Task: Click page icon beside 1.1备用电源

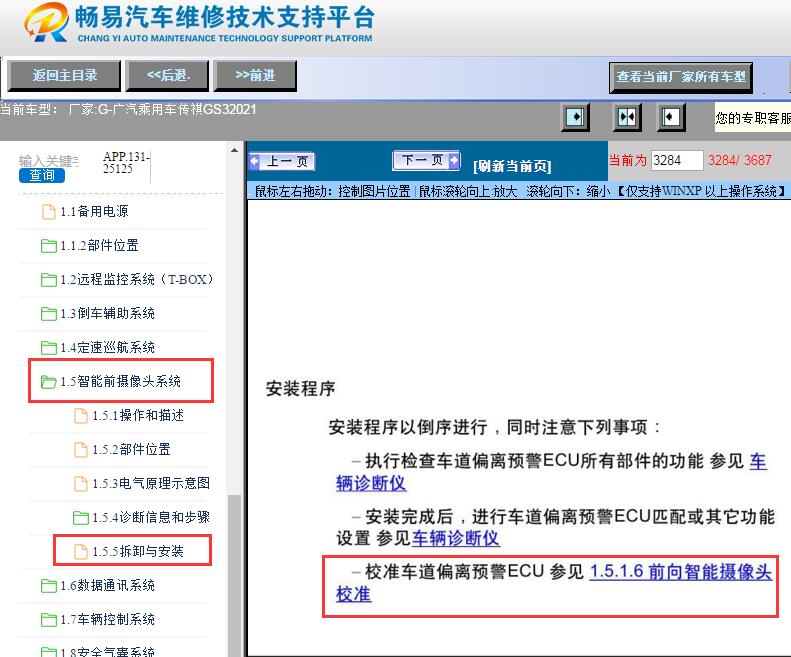Action: point(48,212)
